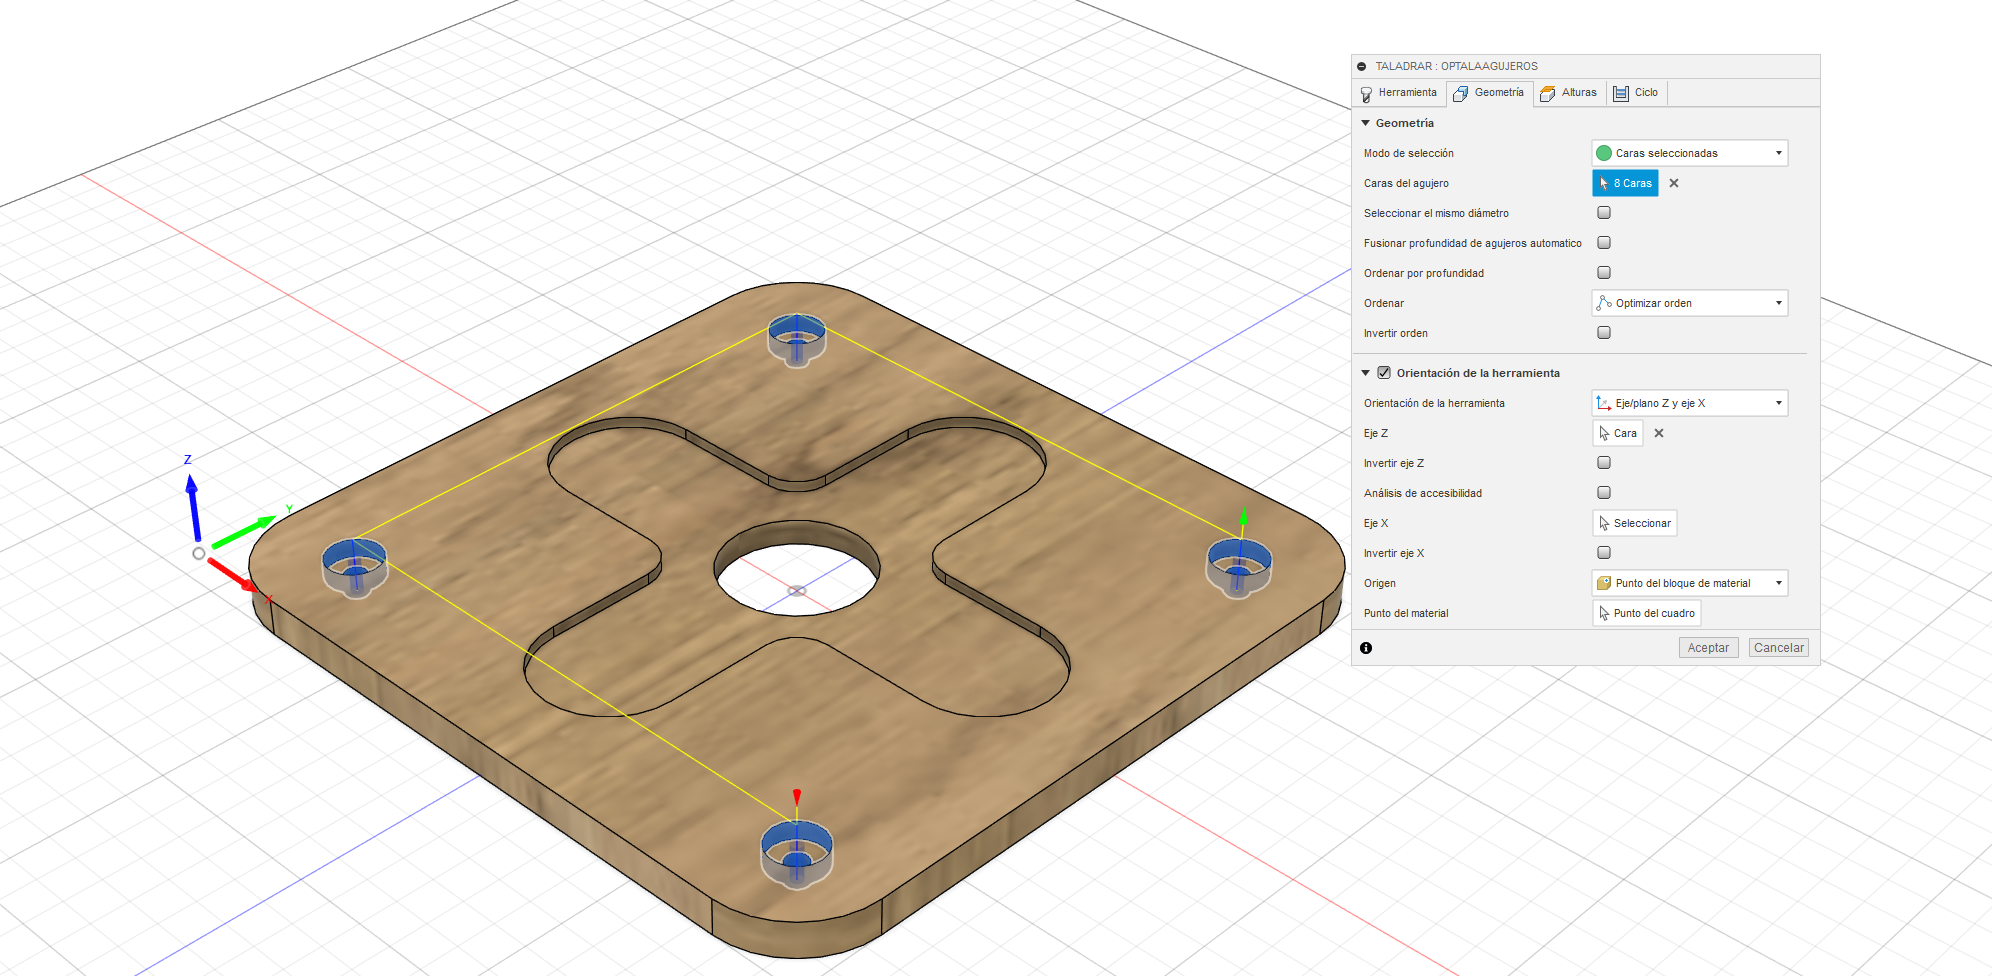This screenshot has height=976, width=1992.
Task: Select the bottom corner drill hole
Action: tap(796, 853)
